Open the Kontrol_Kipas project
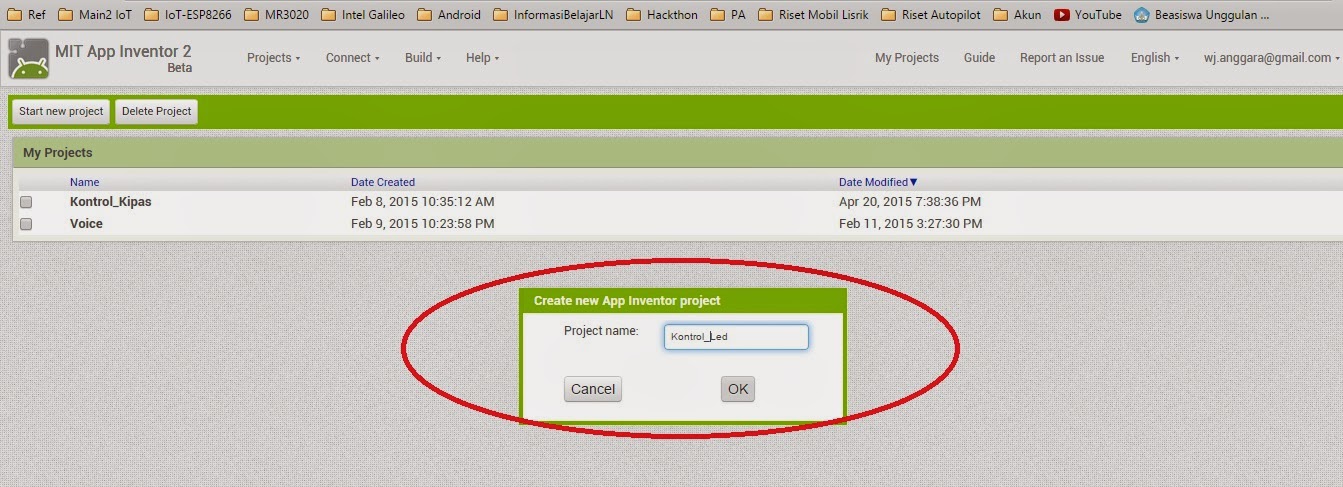The image size is (1343, 487). [x=111, y=202]
